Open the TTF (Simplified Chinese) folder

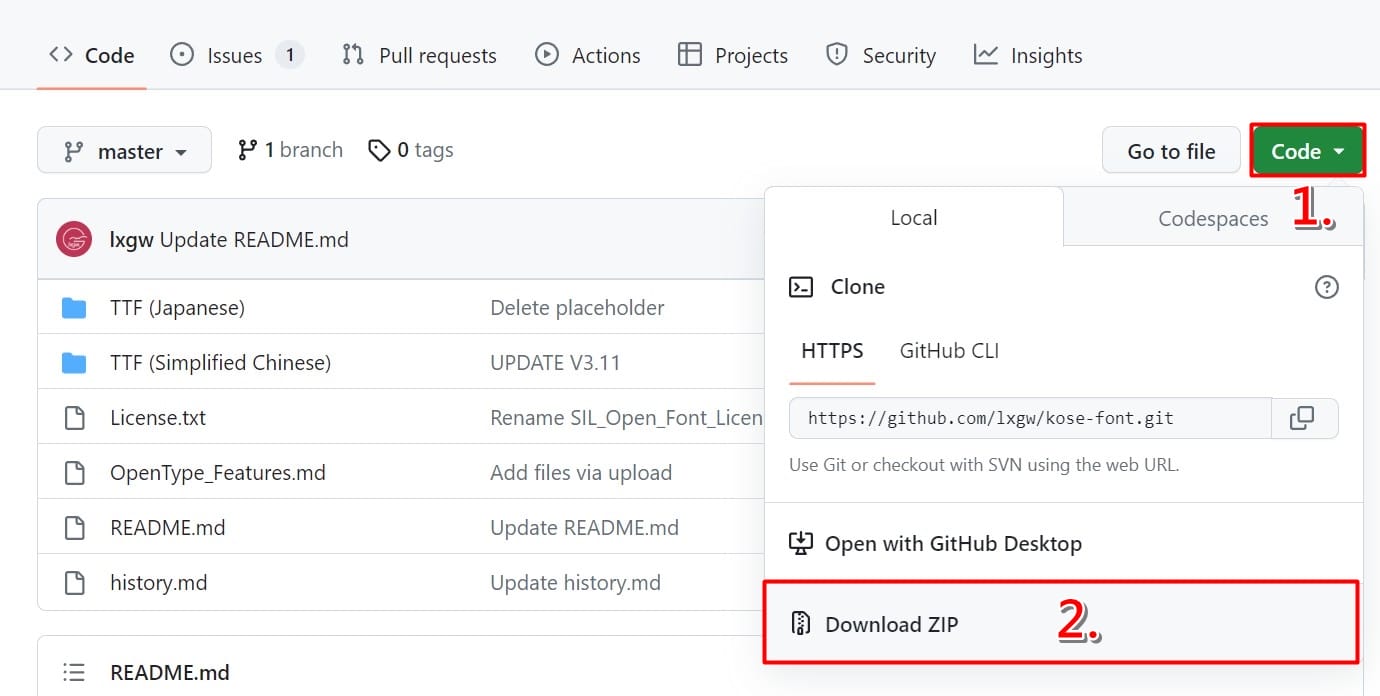coord(220,363)
